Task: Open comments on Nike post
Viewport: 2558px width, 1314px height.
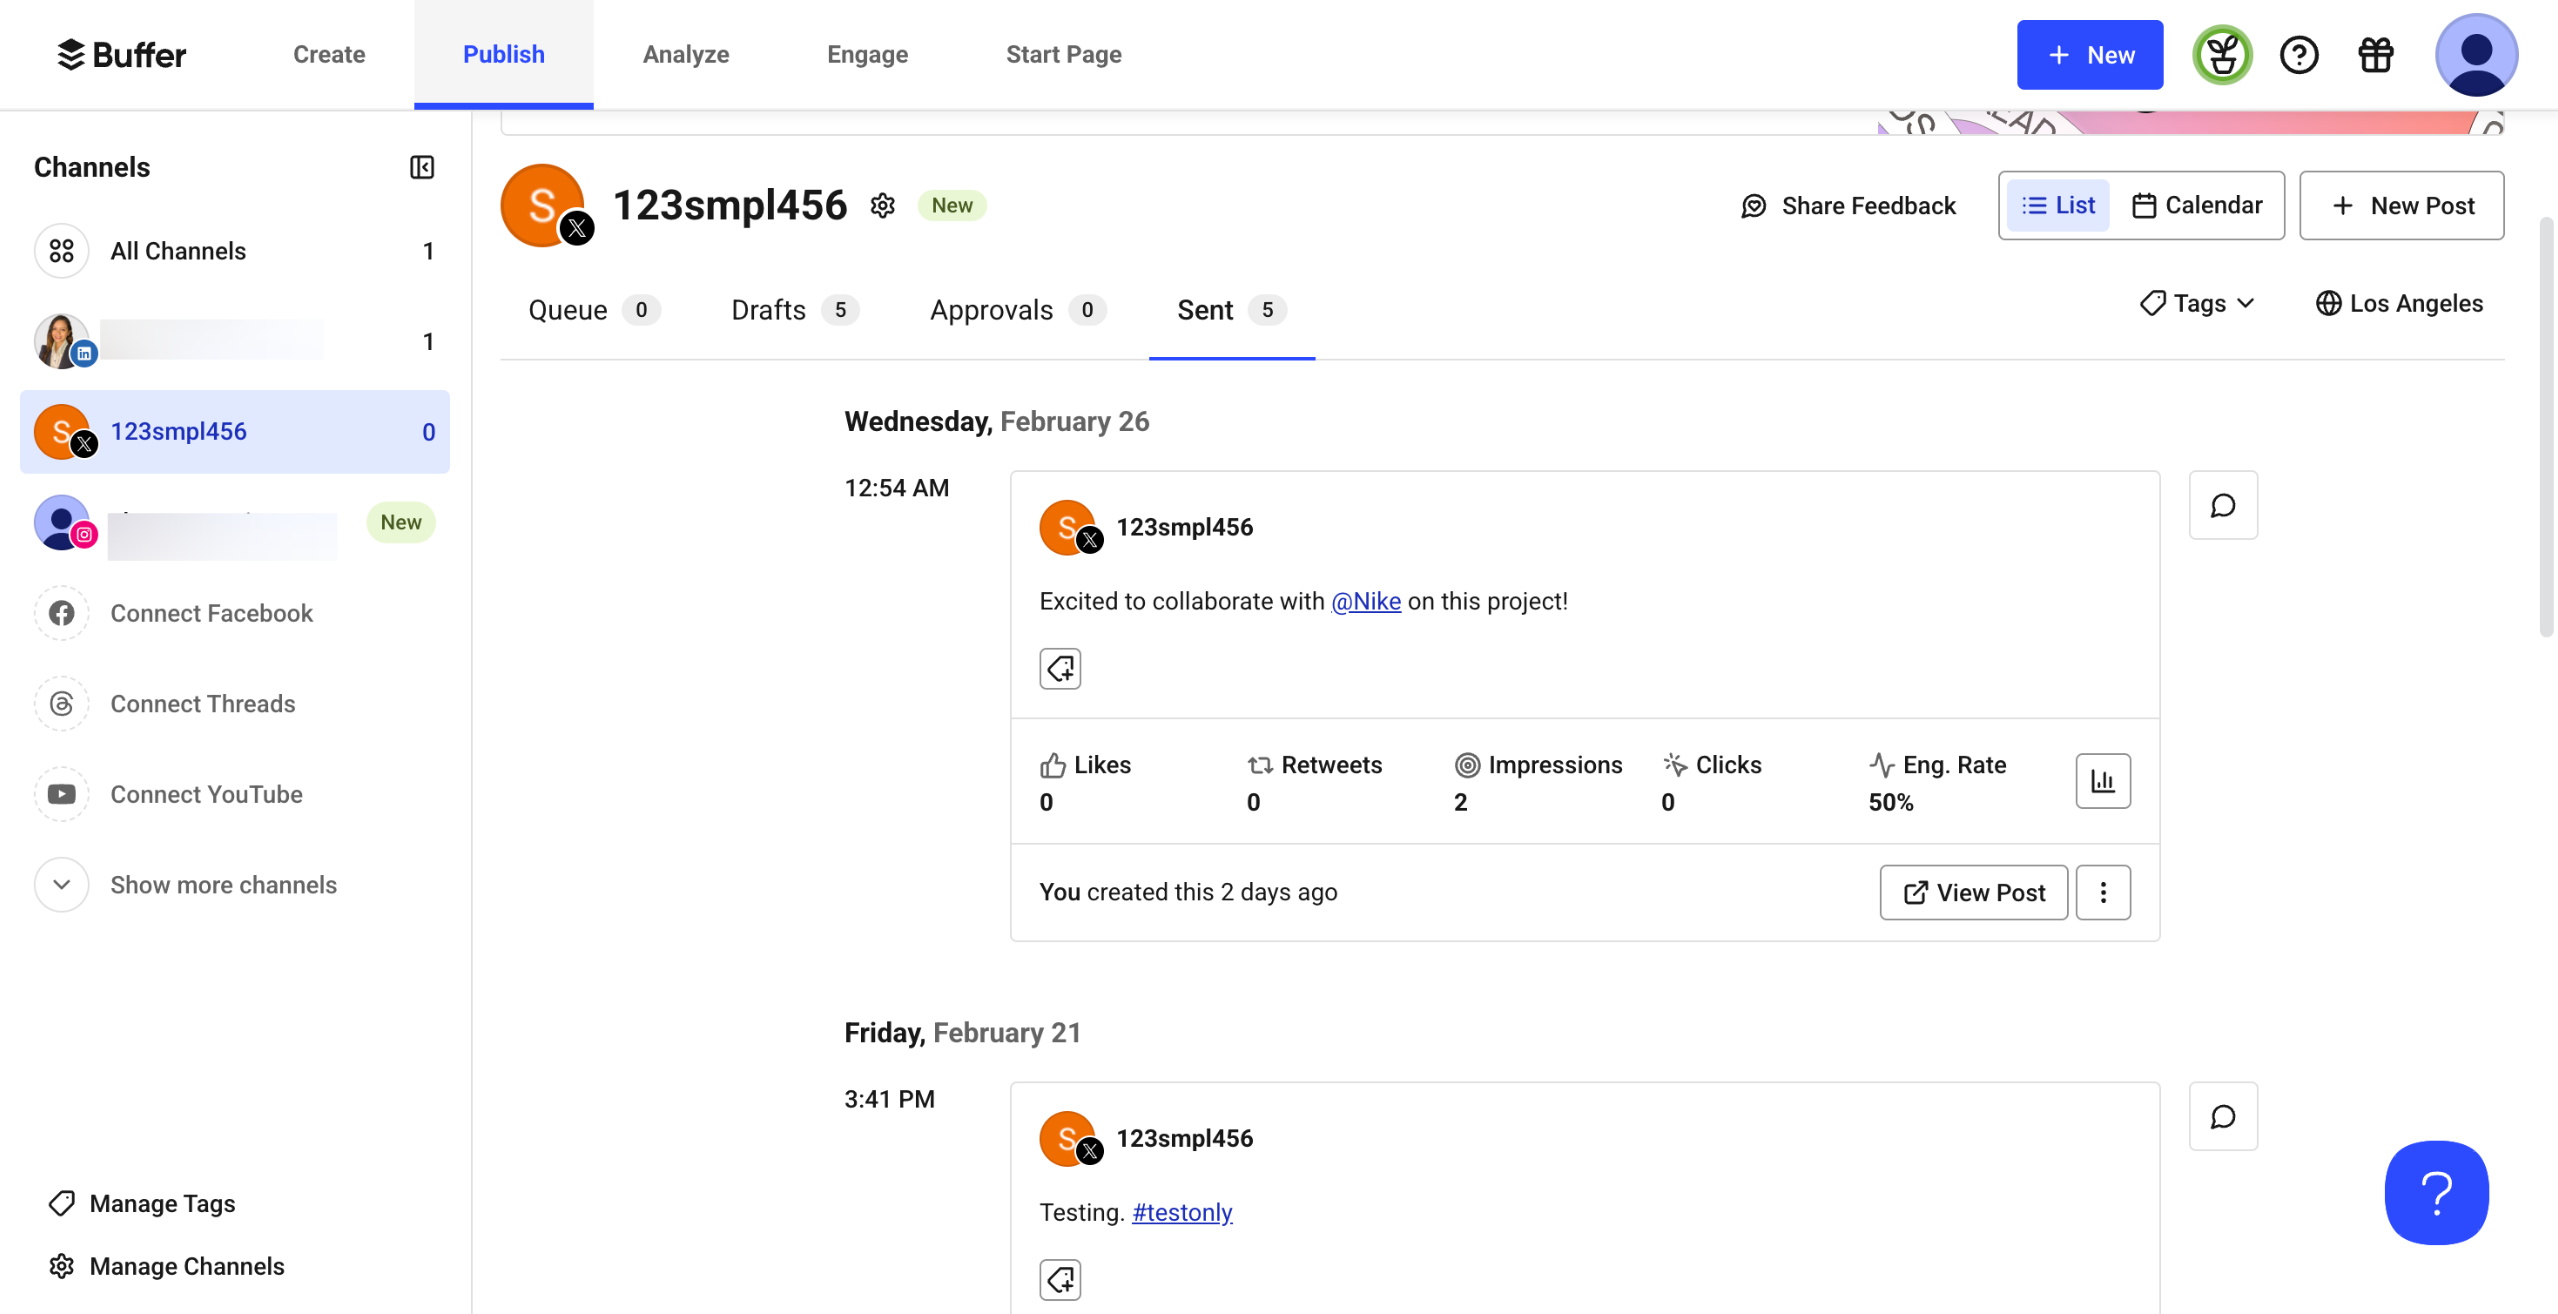Action: click(x=2222, y=506)
